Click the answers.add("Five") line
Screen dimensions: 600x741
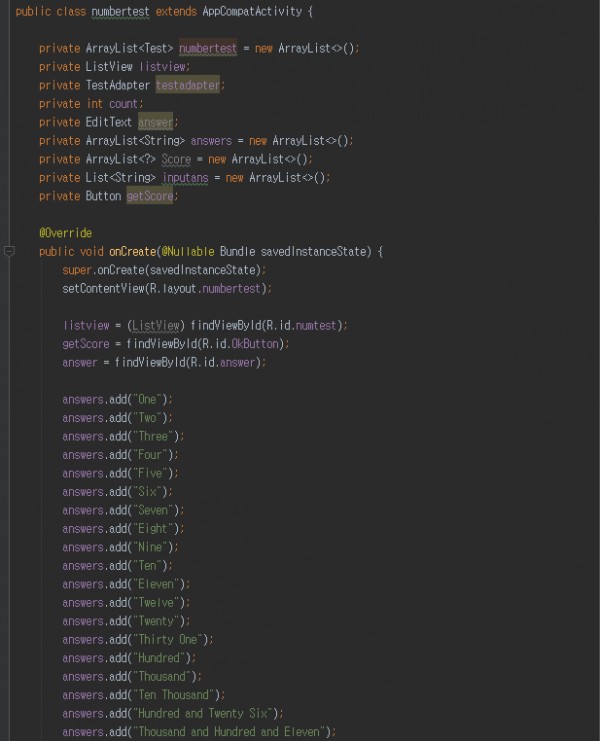(x=120, y=473)
